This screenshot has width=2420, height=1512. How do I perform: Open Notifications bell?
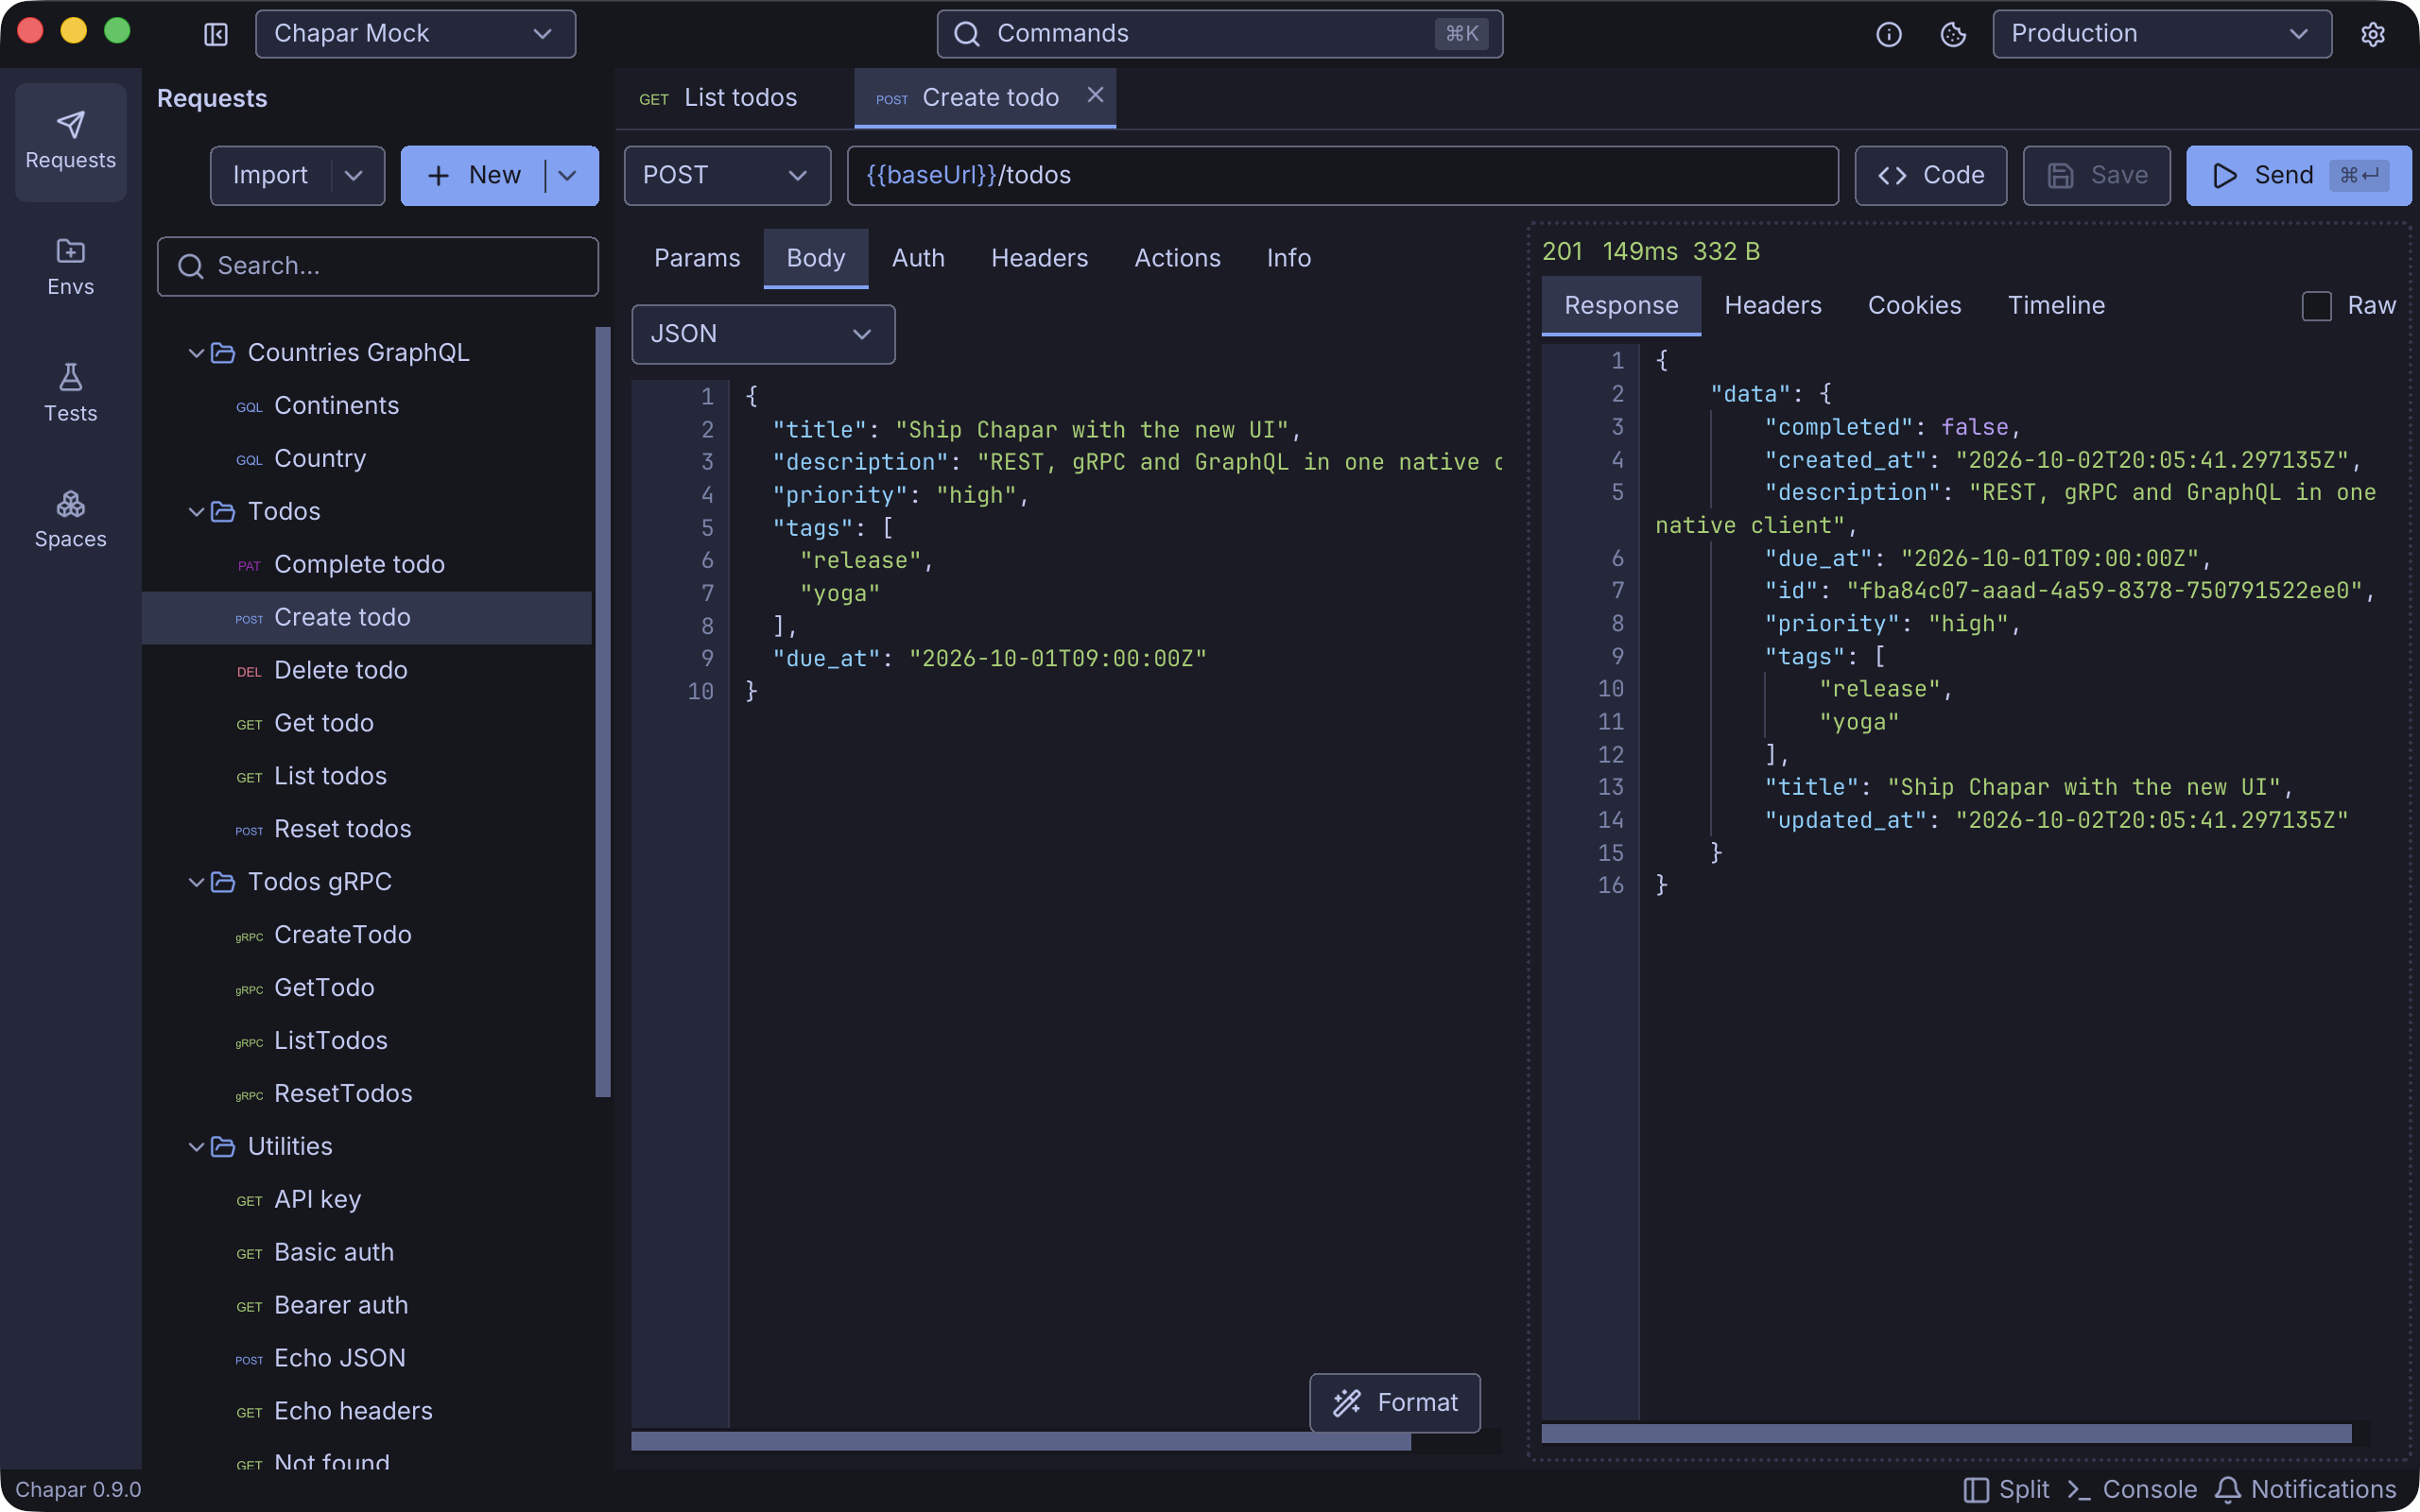[2304, 1489]
